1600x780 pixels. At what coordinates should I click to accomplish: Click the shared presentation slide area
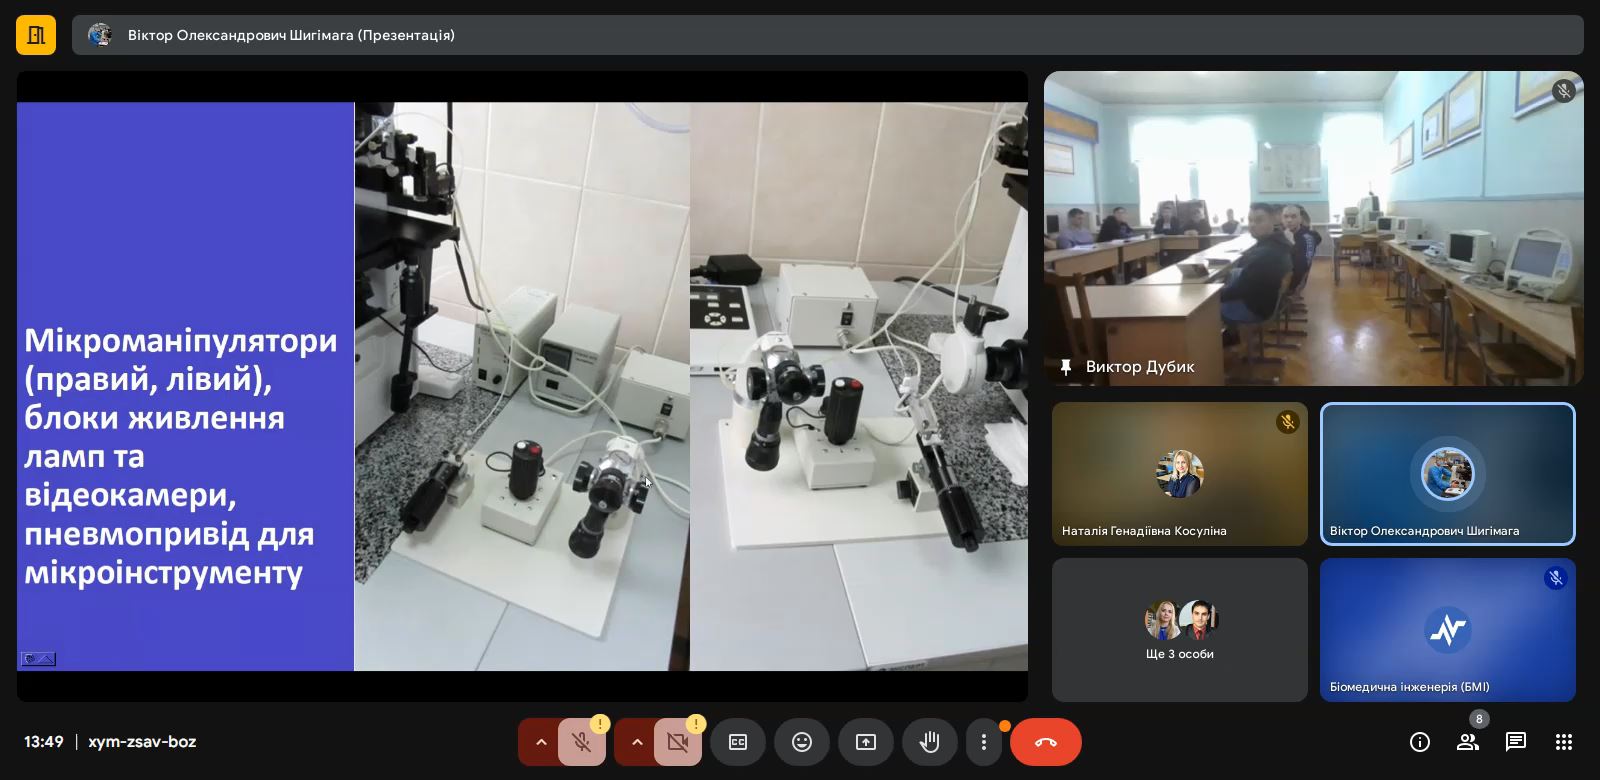522,386
